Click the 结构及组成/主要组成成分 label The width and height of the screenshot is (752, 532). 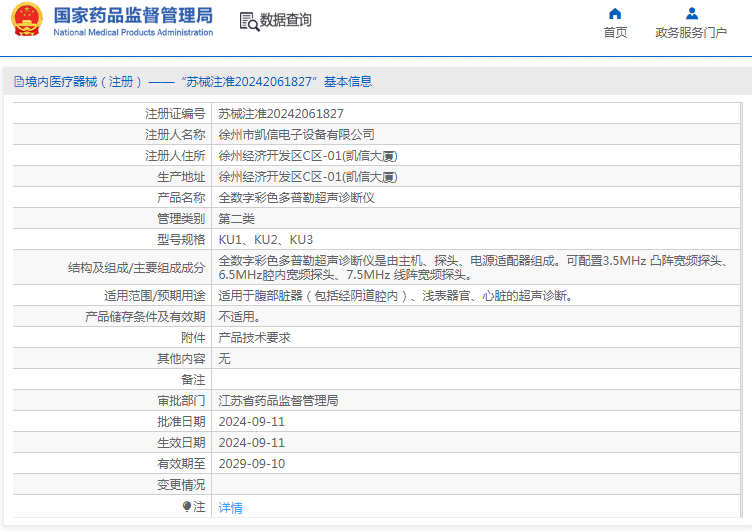coord(137,268)
